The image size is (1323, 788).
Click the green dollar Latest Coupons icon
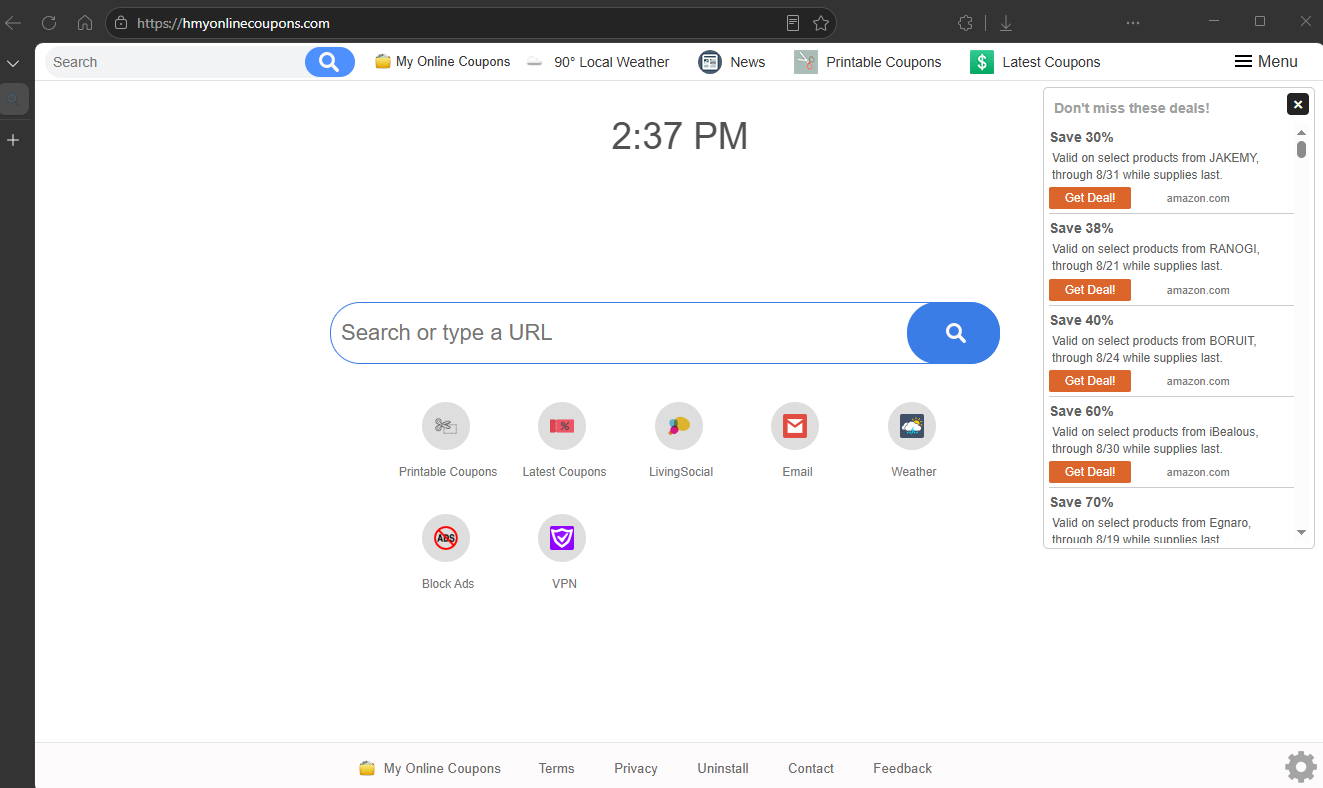[982, 62]
